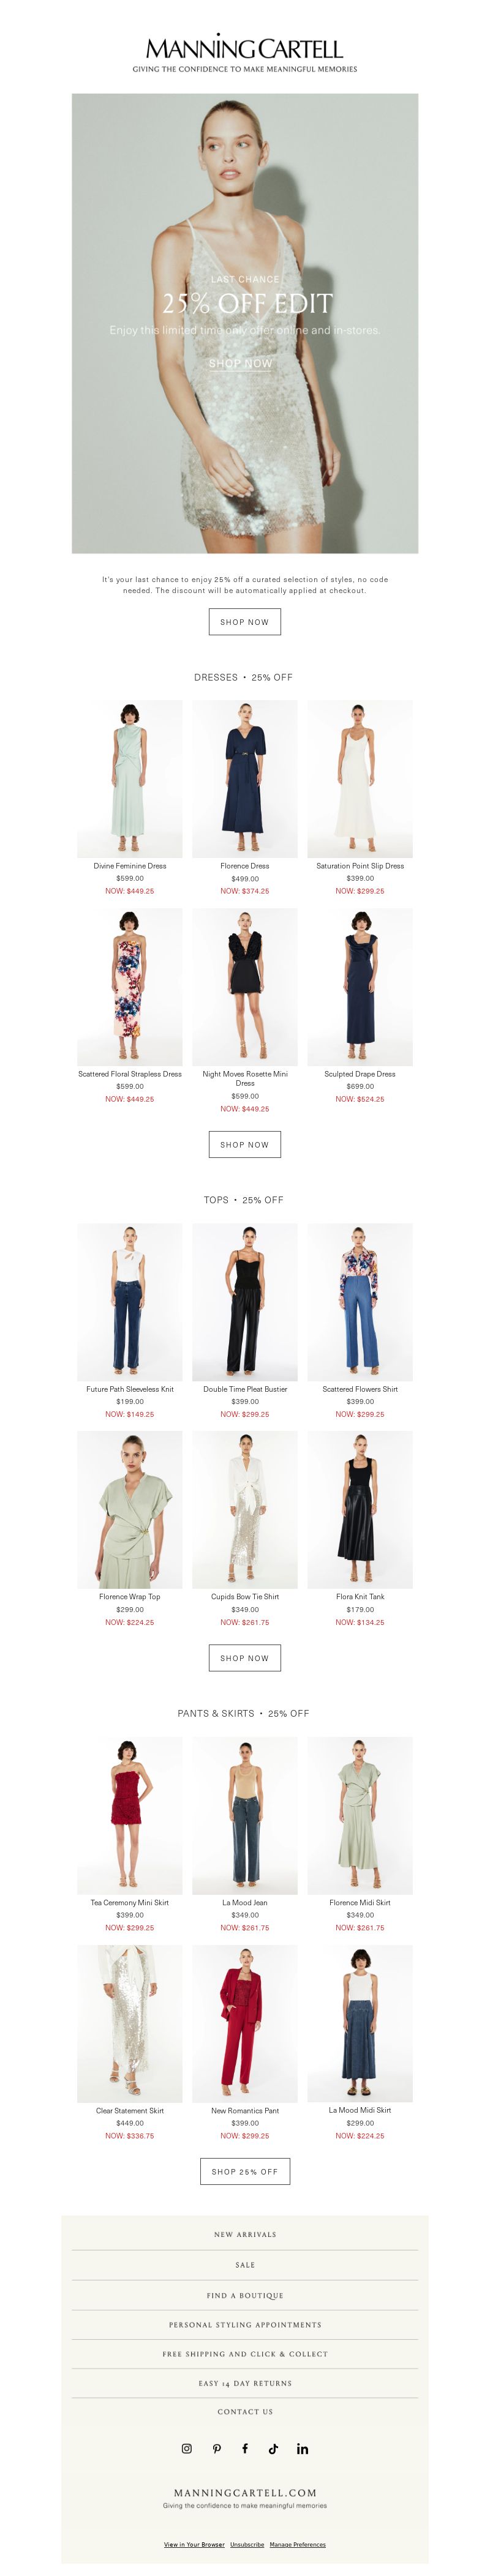Open the Sale footer menu item

coord(245,2264)
